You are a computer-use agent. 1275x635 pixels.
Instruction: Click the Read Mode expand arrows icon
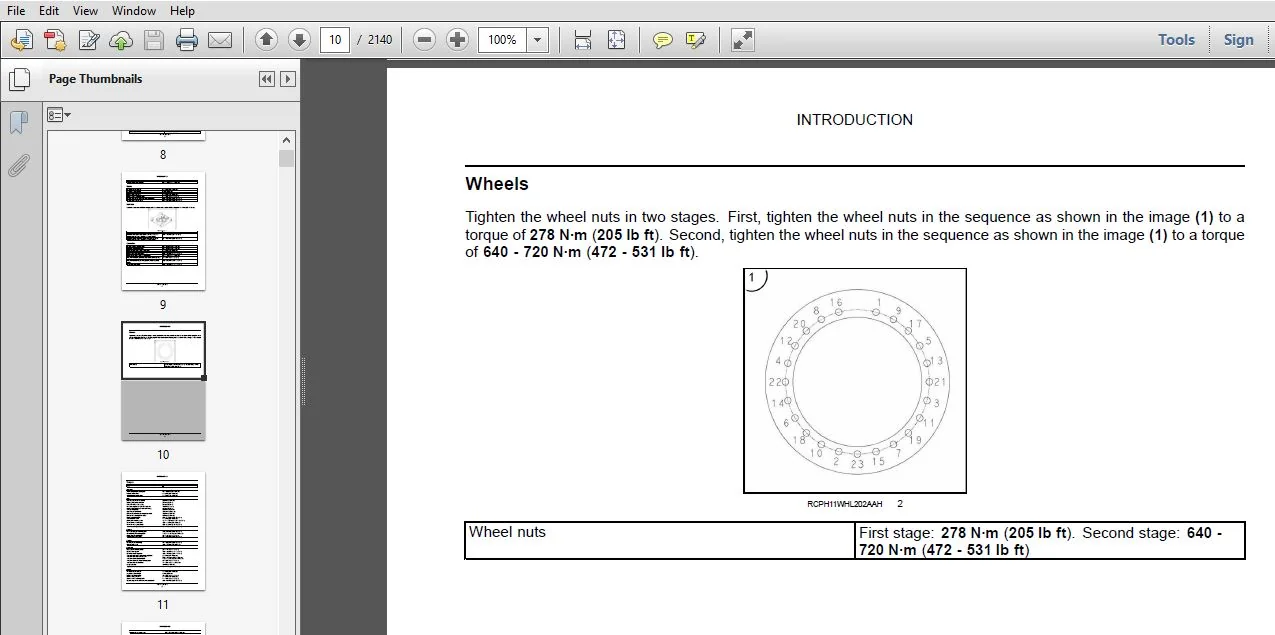(742, 40)
